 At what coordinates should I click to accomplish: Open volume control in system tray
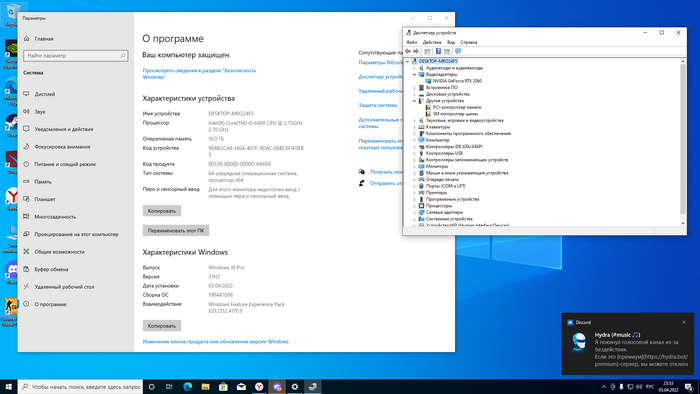pos(639,387)
